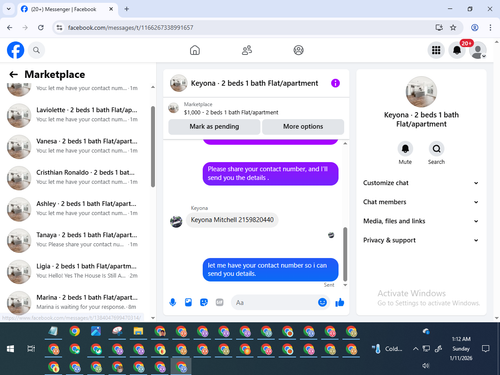The width and height of the screenshot is (500, 375).
Task: Open the Chrome profile icon
Action: click(x=475, y=28)
